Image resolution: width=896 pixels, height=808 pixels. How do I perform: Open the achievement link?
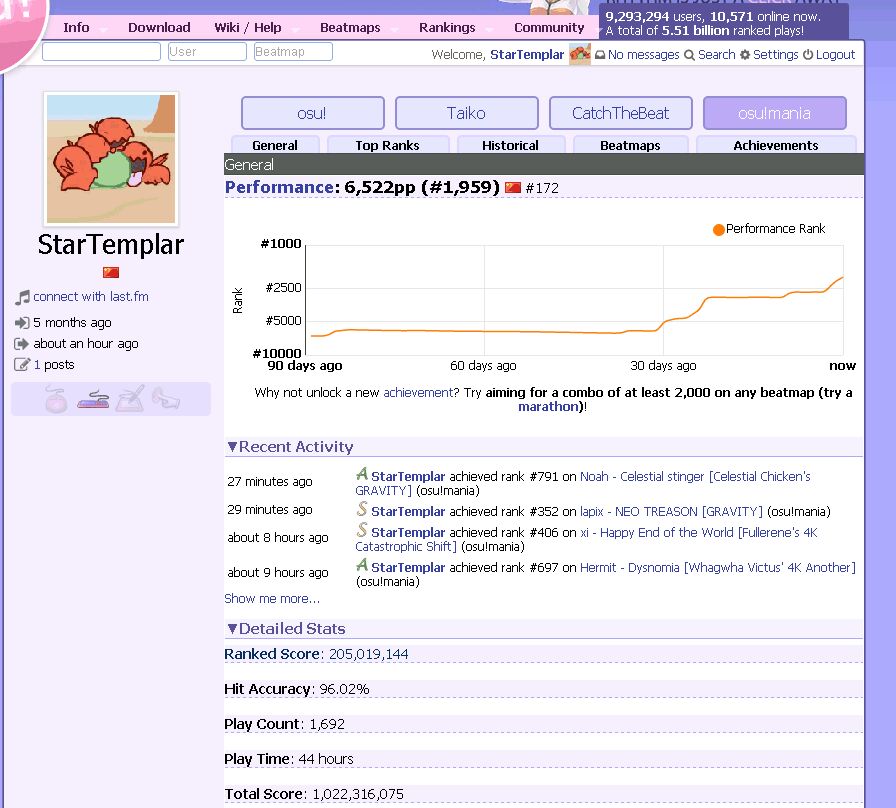click(x=418, y=393)
